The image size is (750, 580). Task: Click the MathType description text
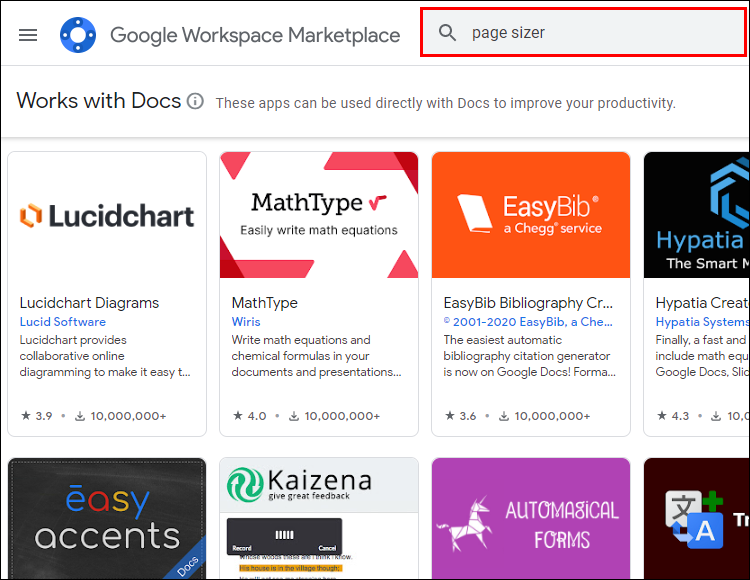pos(317,356)
